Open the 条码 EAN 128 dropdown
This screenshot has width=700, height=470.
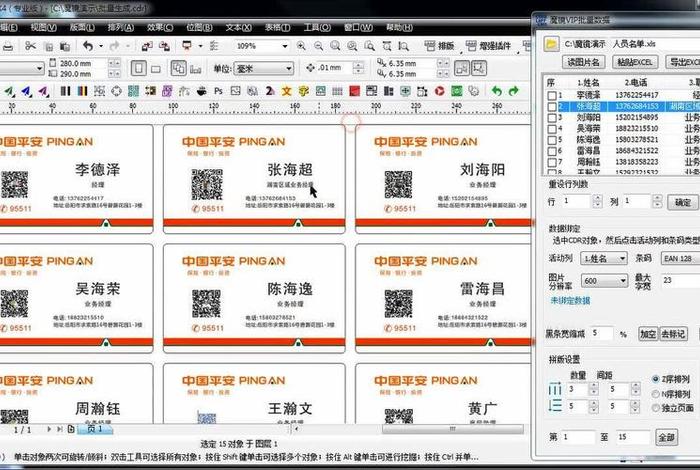(x=680, y=258)
